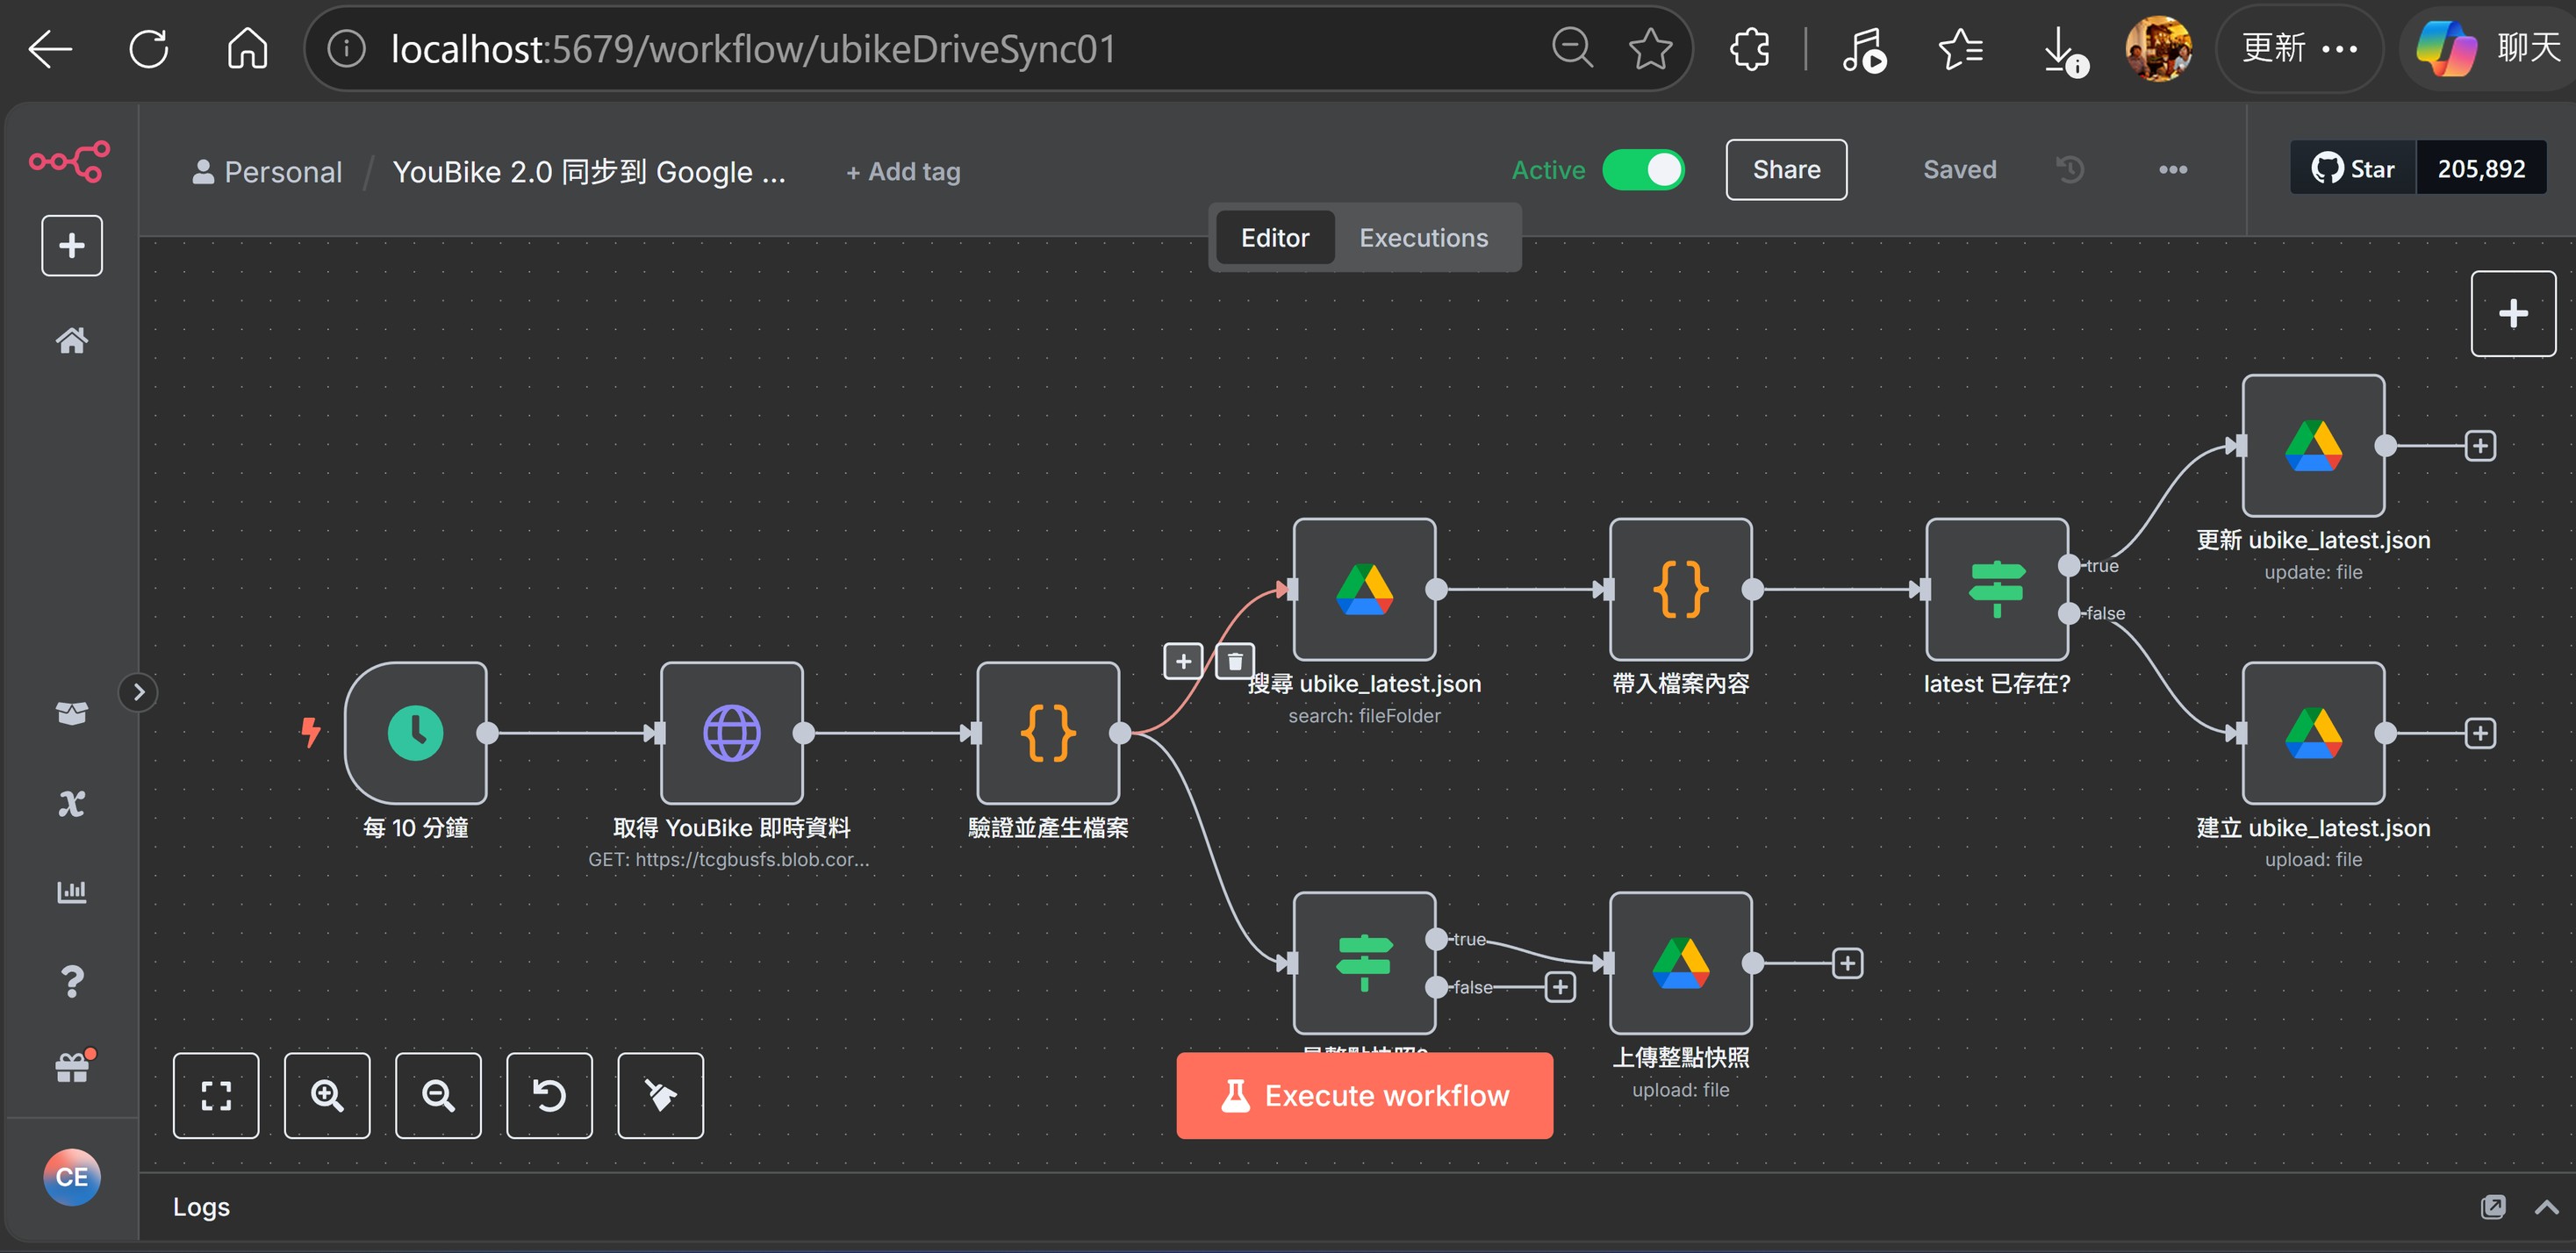
Task: Click the canvas add node plus button
Action: [x=2513, y=314]
